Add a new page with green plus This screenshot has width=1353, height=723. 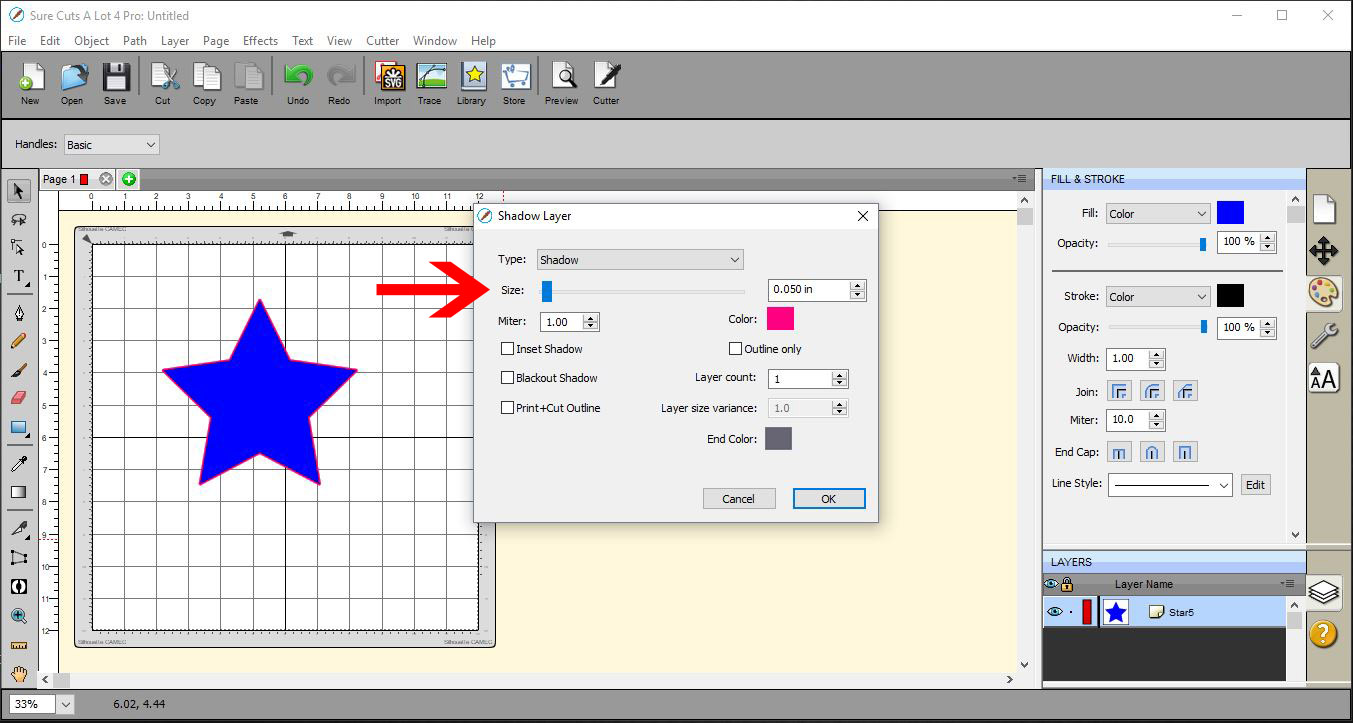point(129,179)
